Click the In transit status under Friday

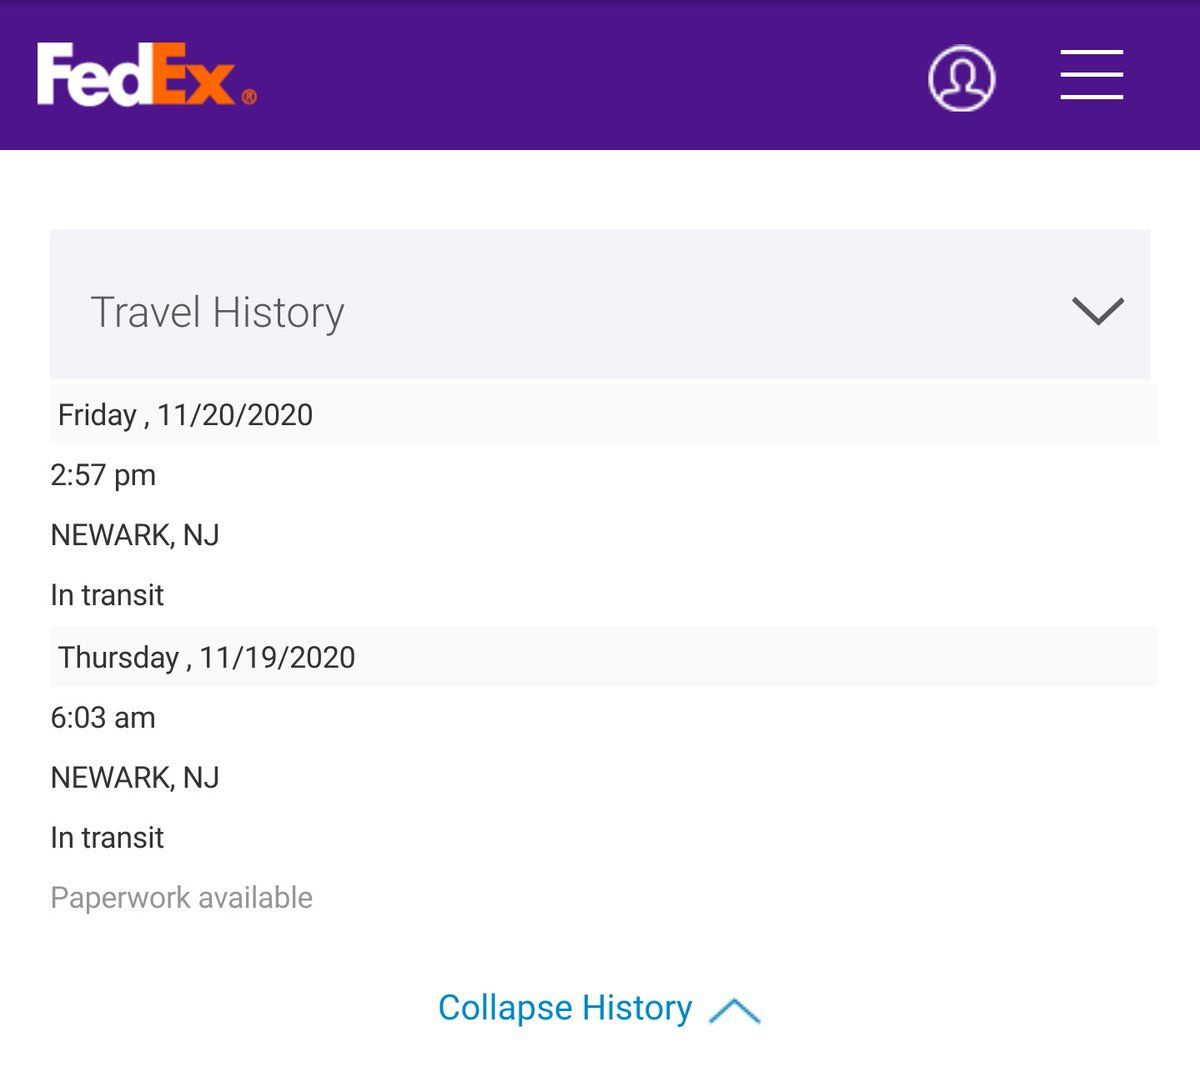(107, 595)
